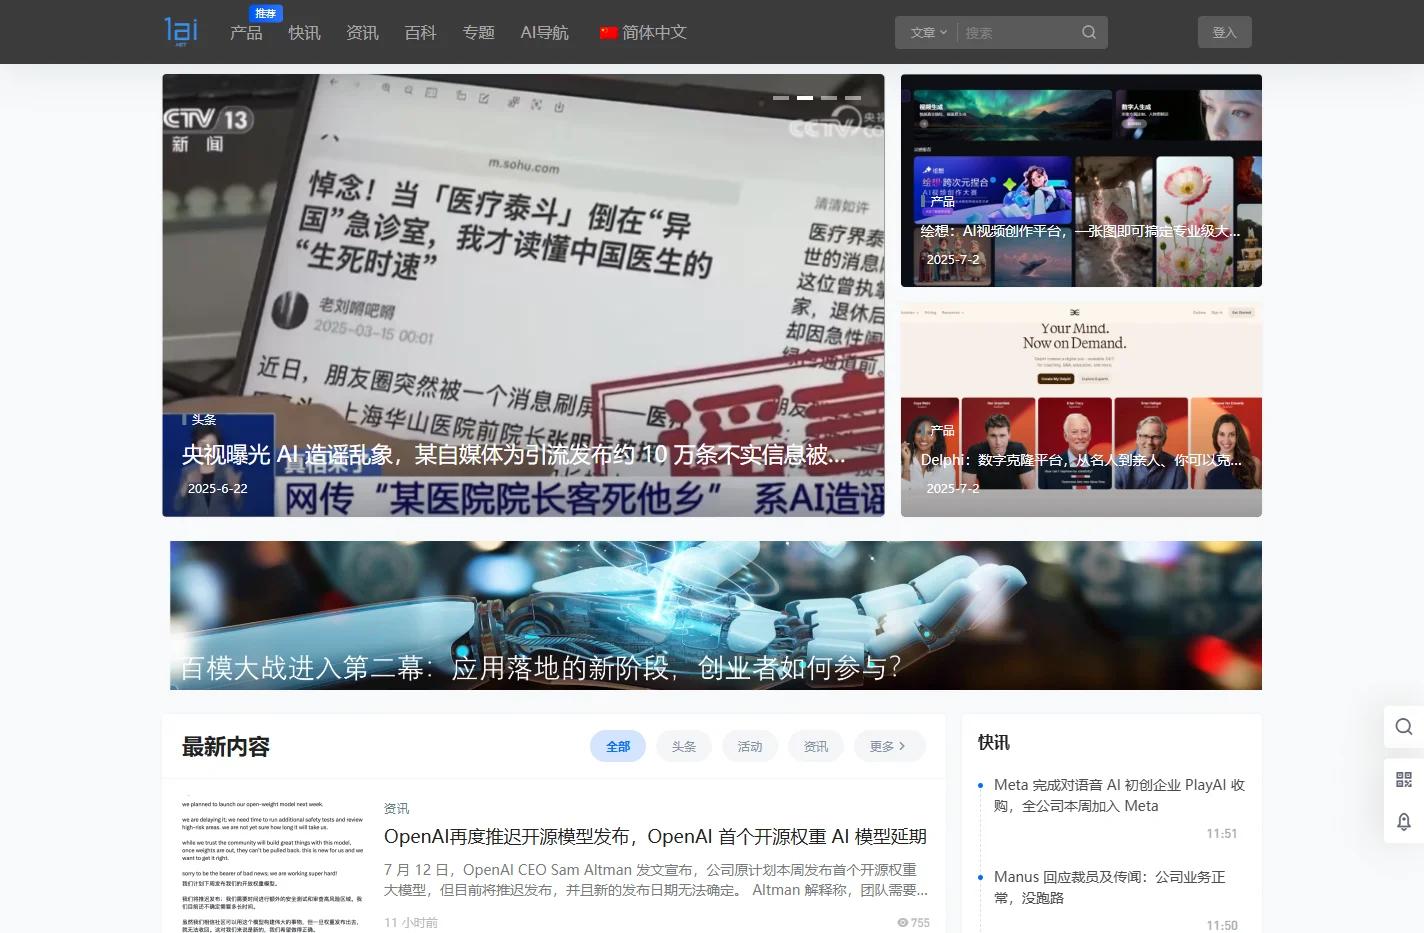Viewport: 1424px width, 933px height.
Task: Click the 快讯 sidebar heading
Action: tap(994, 742)
